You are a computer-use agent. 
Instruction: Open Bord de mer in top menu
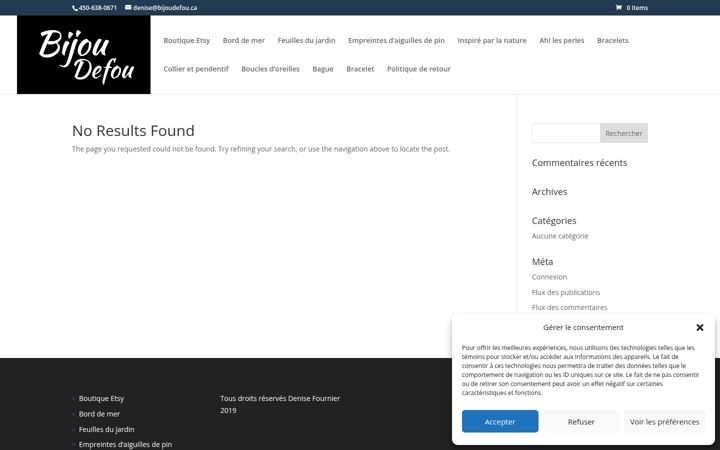[x=243, y=40]
